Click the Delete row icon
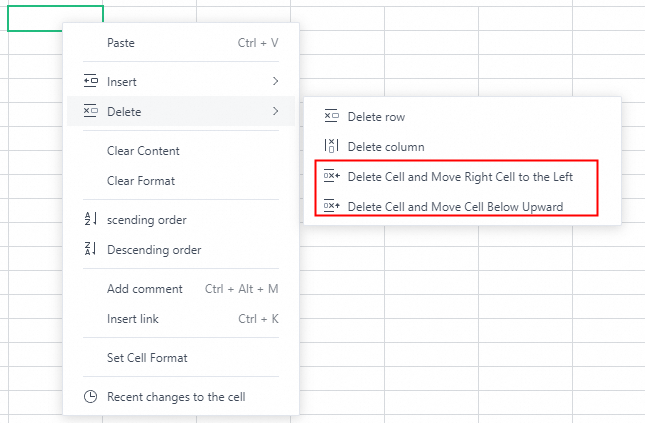Viewport: 645px width, 423px height. tap(332, 117)
